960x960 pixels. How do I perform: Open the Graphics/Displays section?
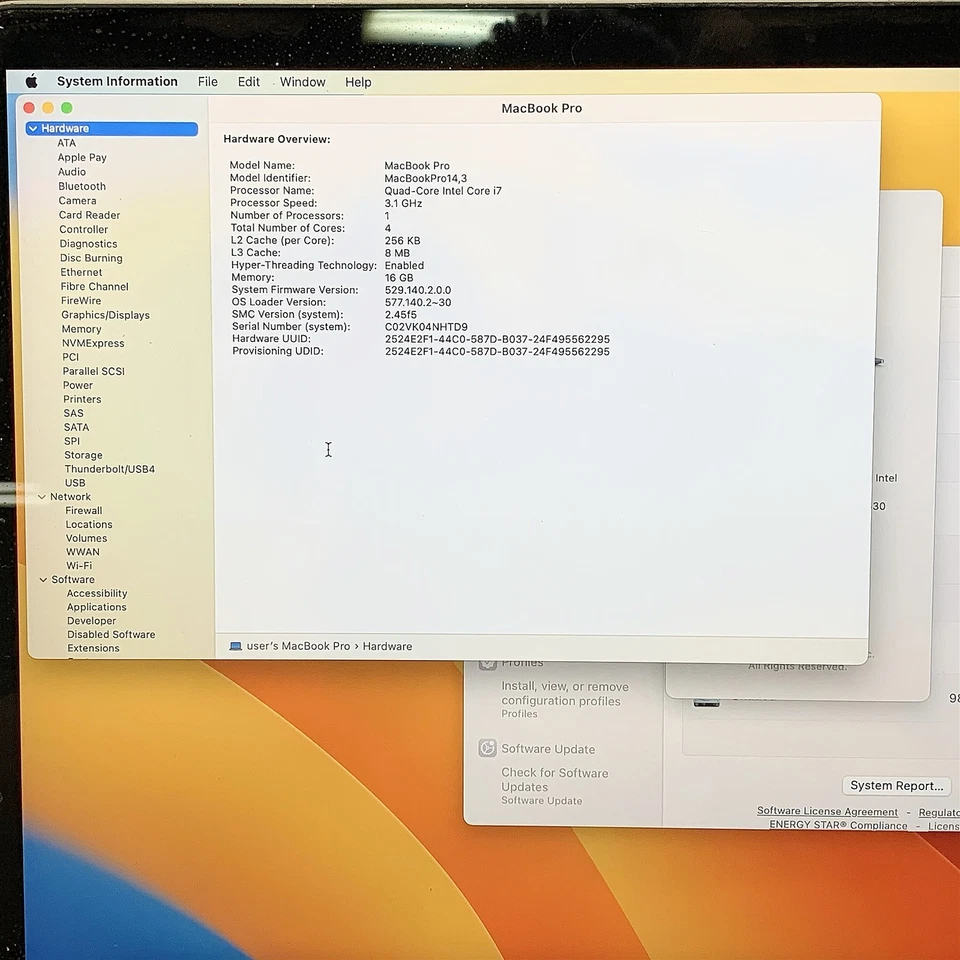tap(105, 314)
